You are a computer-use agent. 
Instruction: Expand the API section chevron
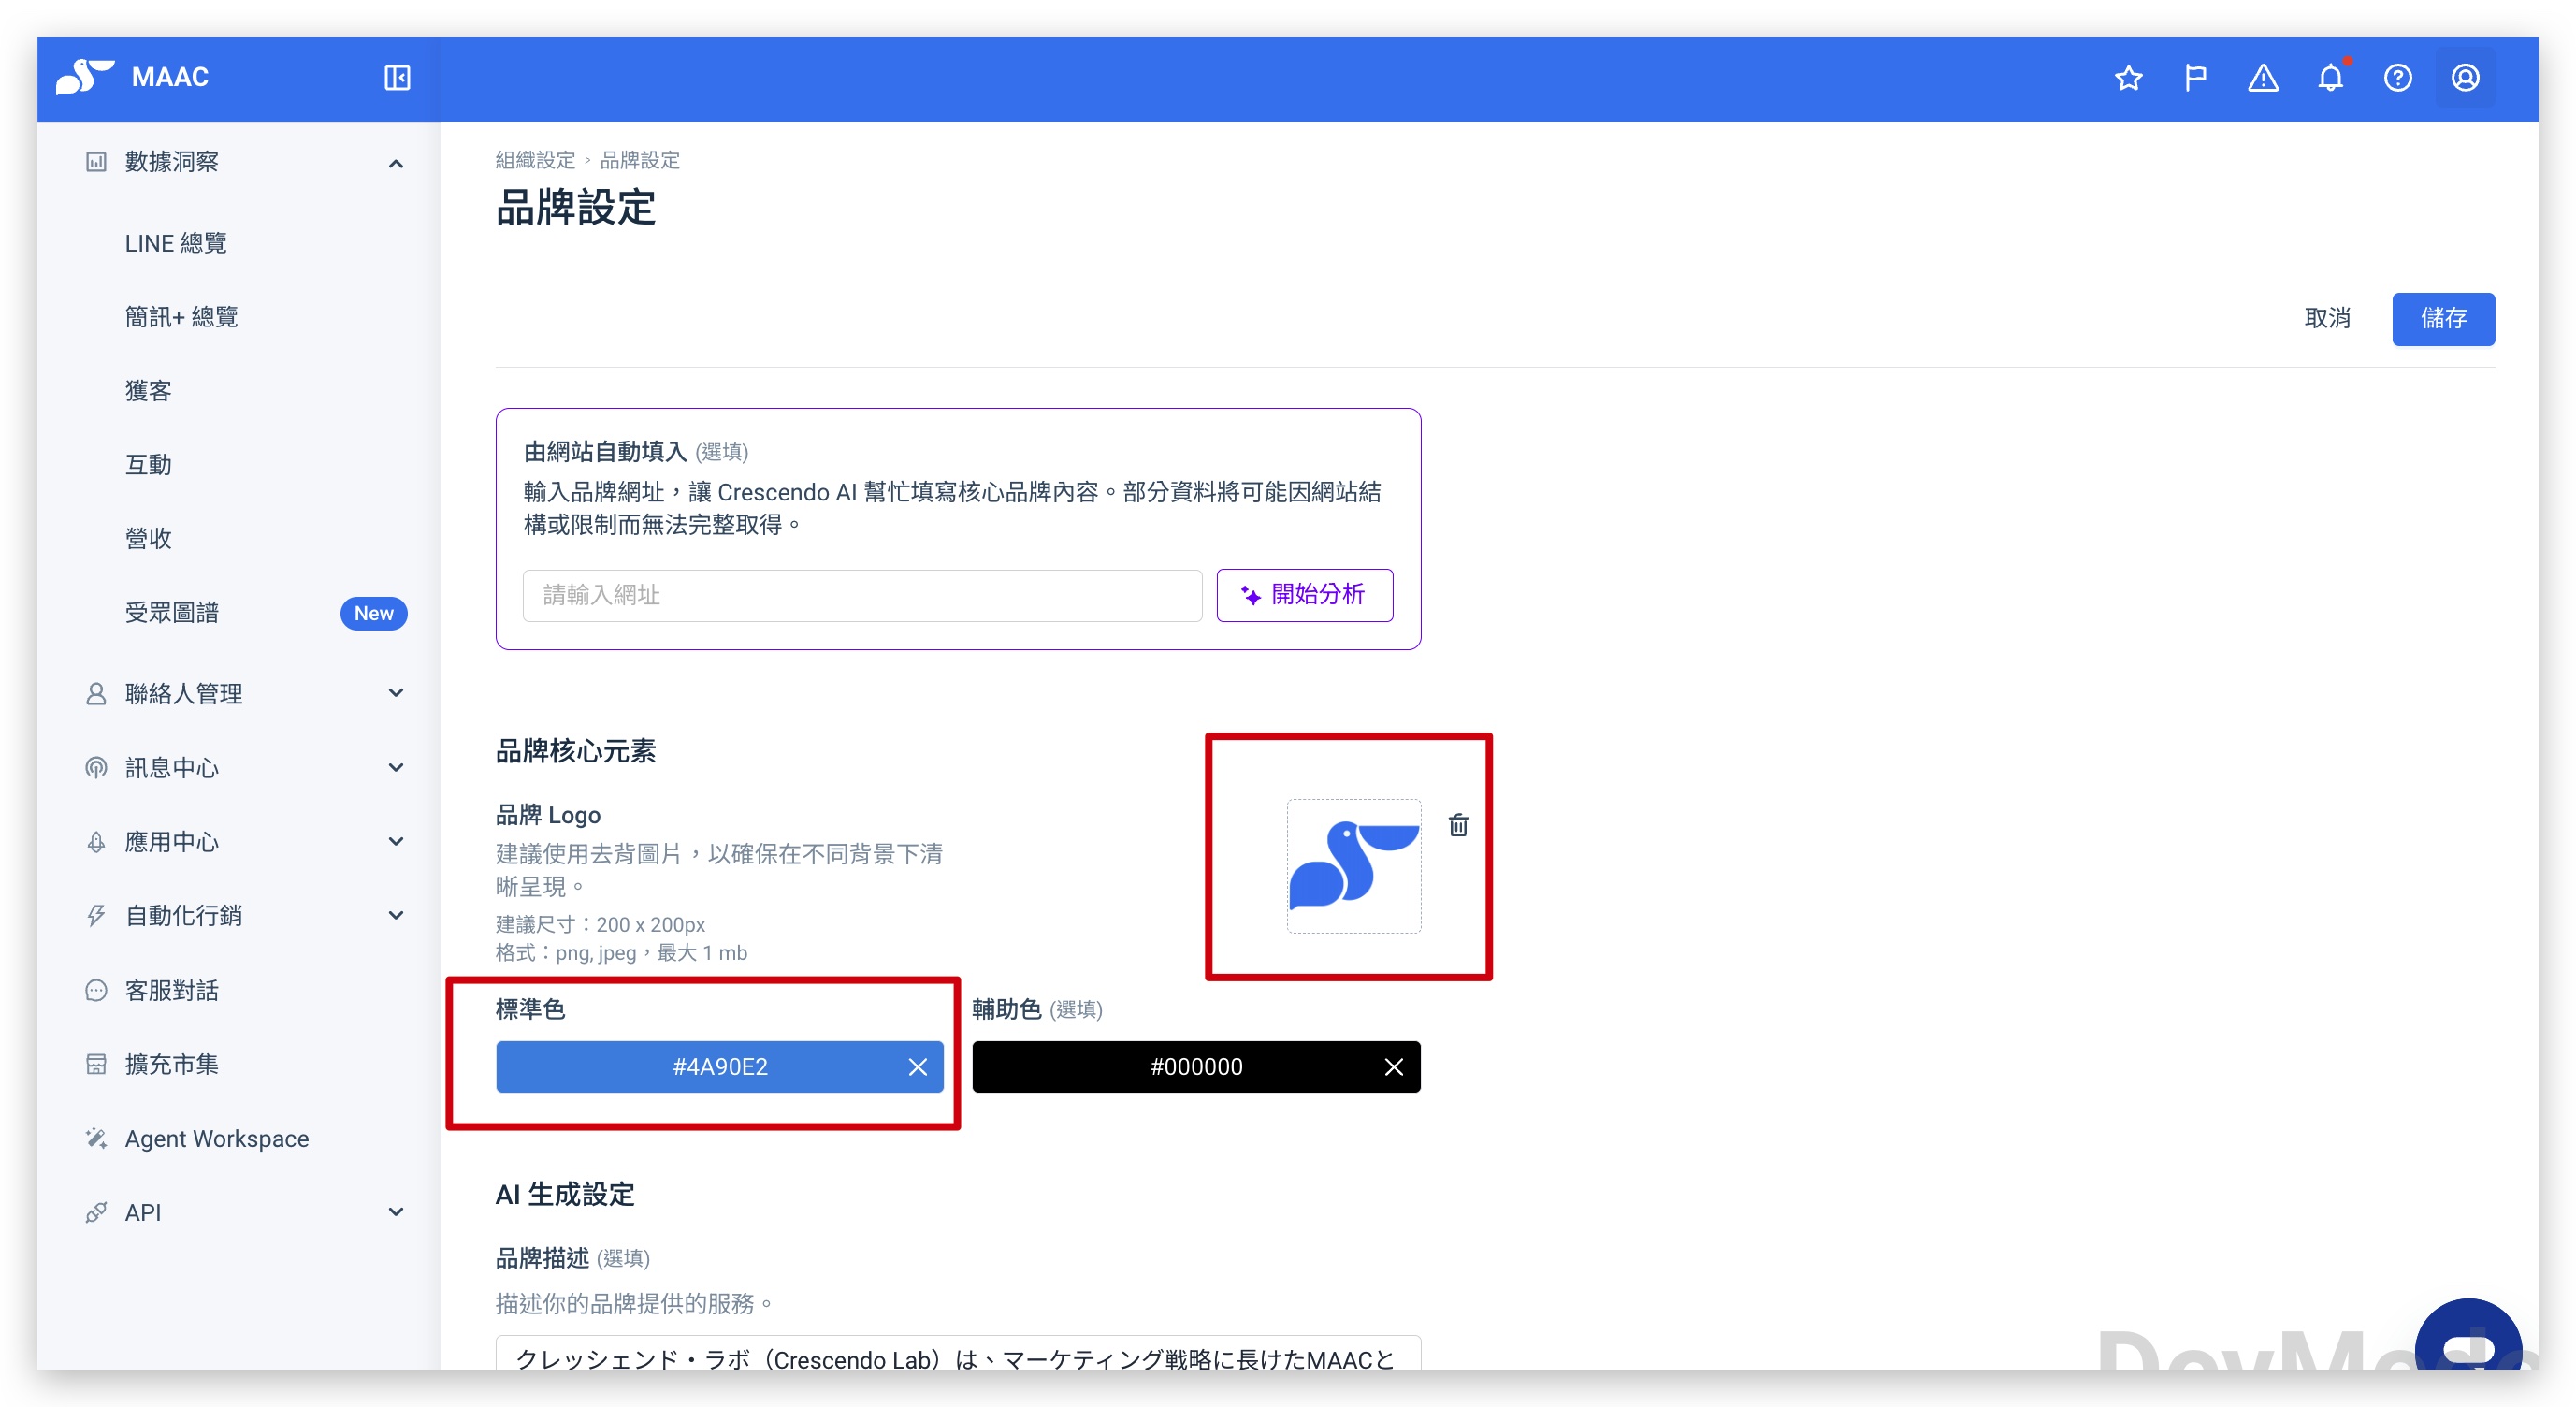coord(396,1212)
